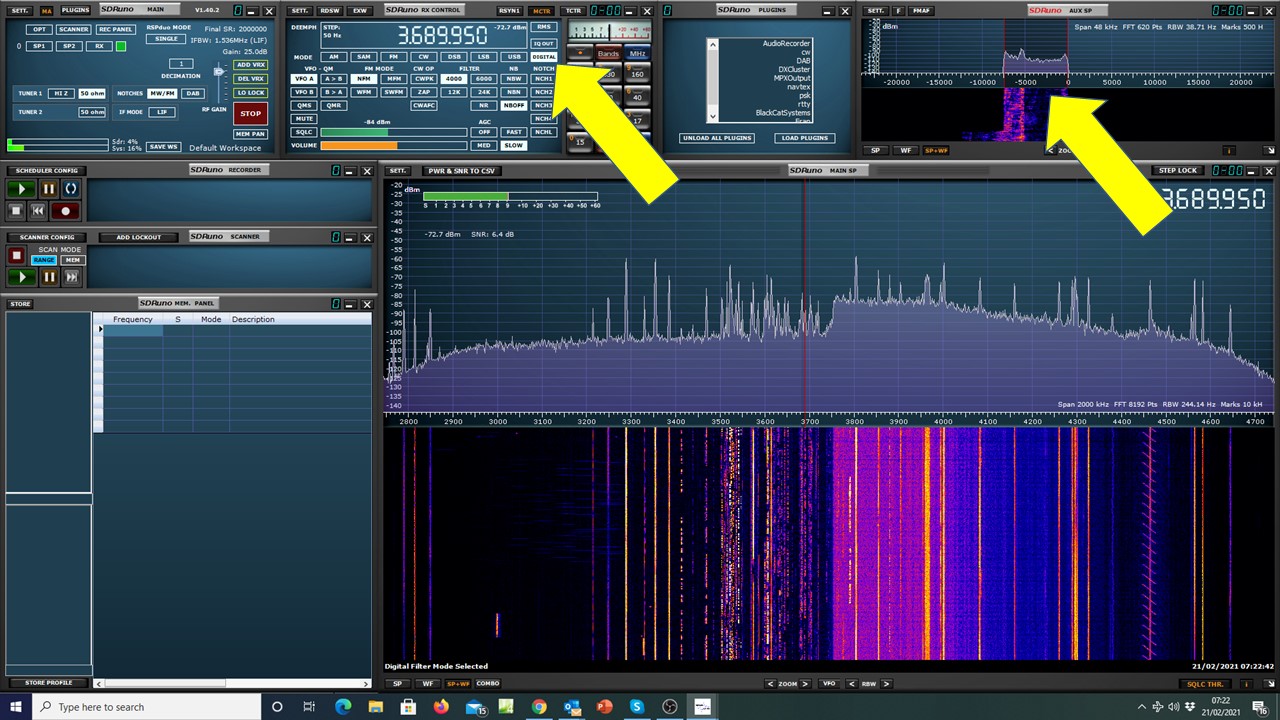Adjust the RF GAIN slider
This screenshot has height=720, width=1280.
[x=218, y=72]
